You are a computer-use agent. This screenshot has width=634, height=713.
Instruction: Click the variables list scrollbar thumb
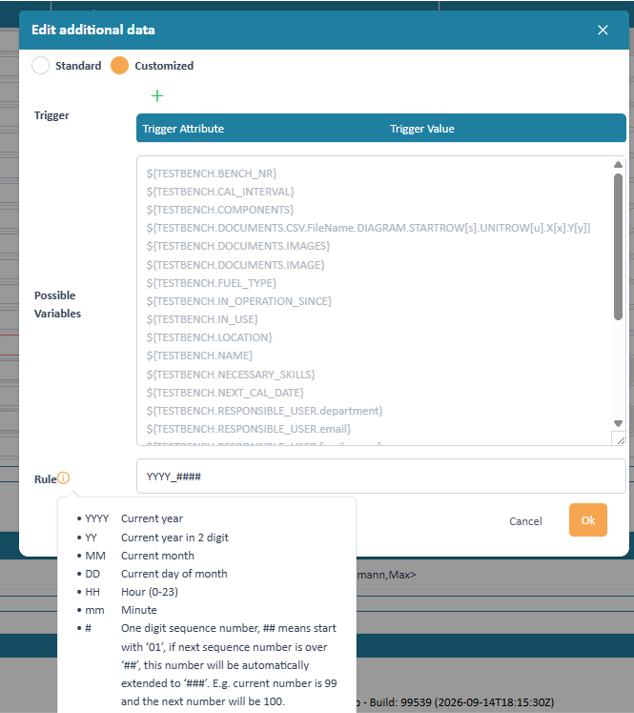pos(618,246)
